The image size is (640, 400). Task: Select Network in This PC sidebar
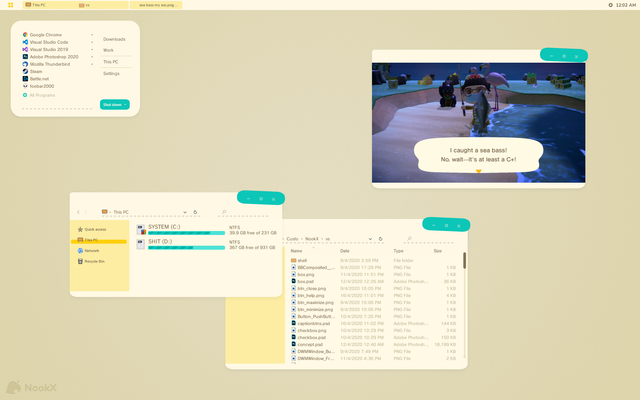(89, 251)
